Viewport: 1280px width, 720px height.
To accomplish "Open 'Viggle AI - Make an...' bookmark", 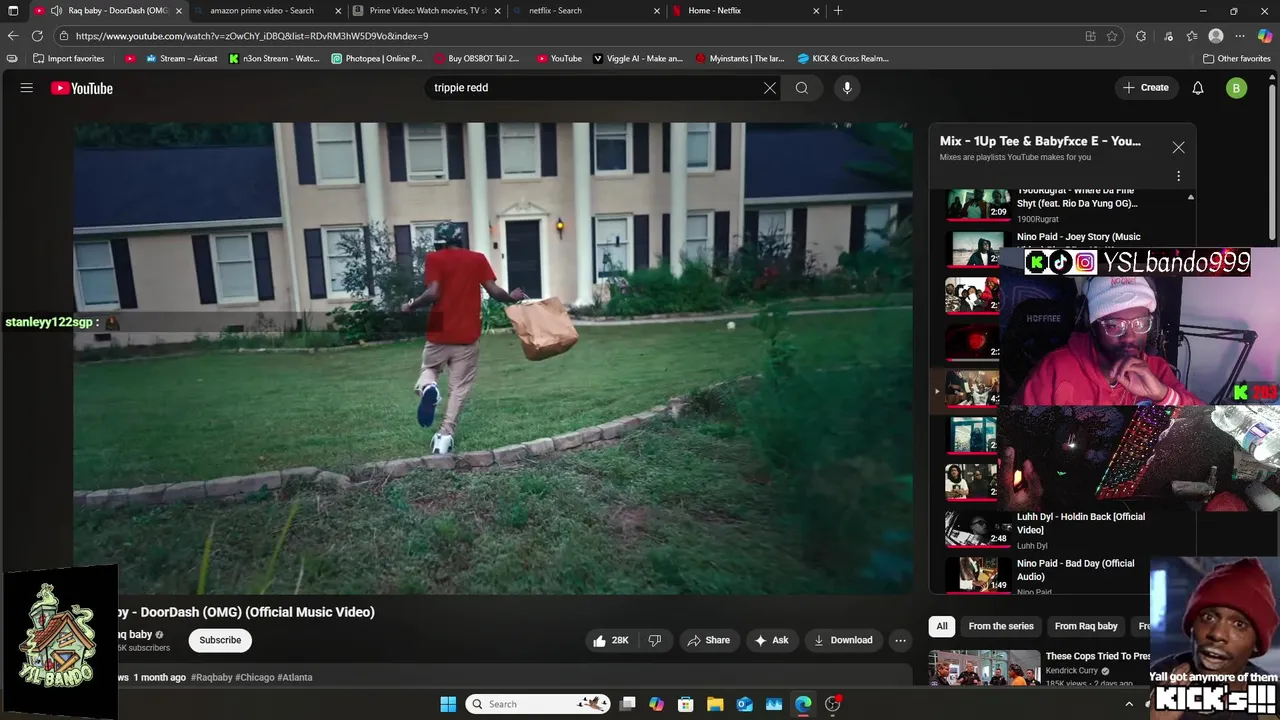I will tap(638, 58).
